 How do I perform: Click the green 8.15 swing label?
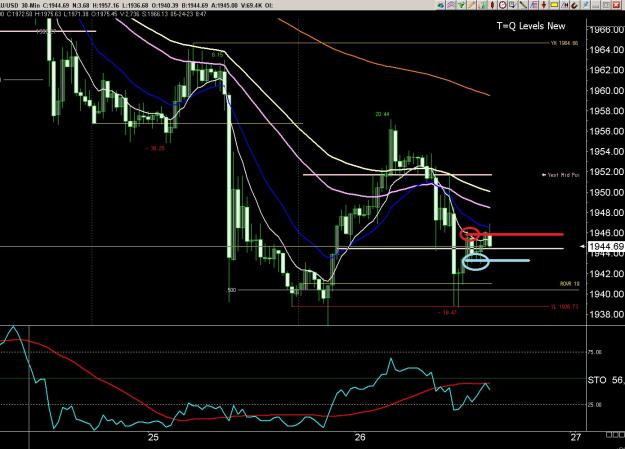[x=217, y=55]
